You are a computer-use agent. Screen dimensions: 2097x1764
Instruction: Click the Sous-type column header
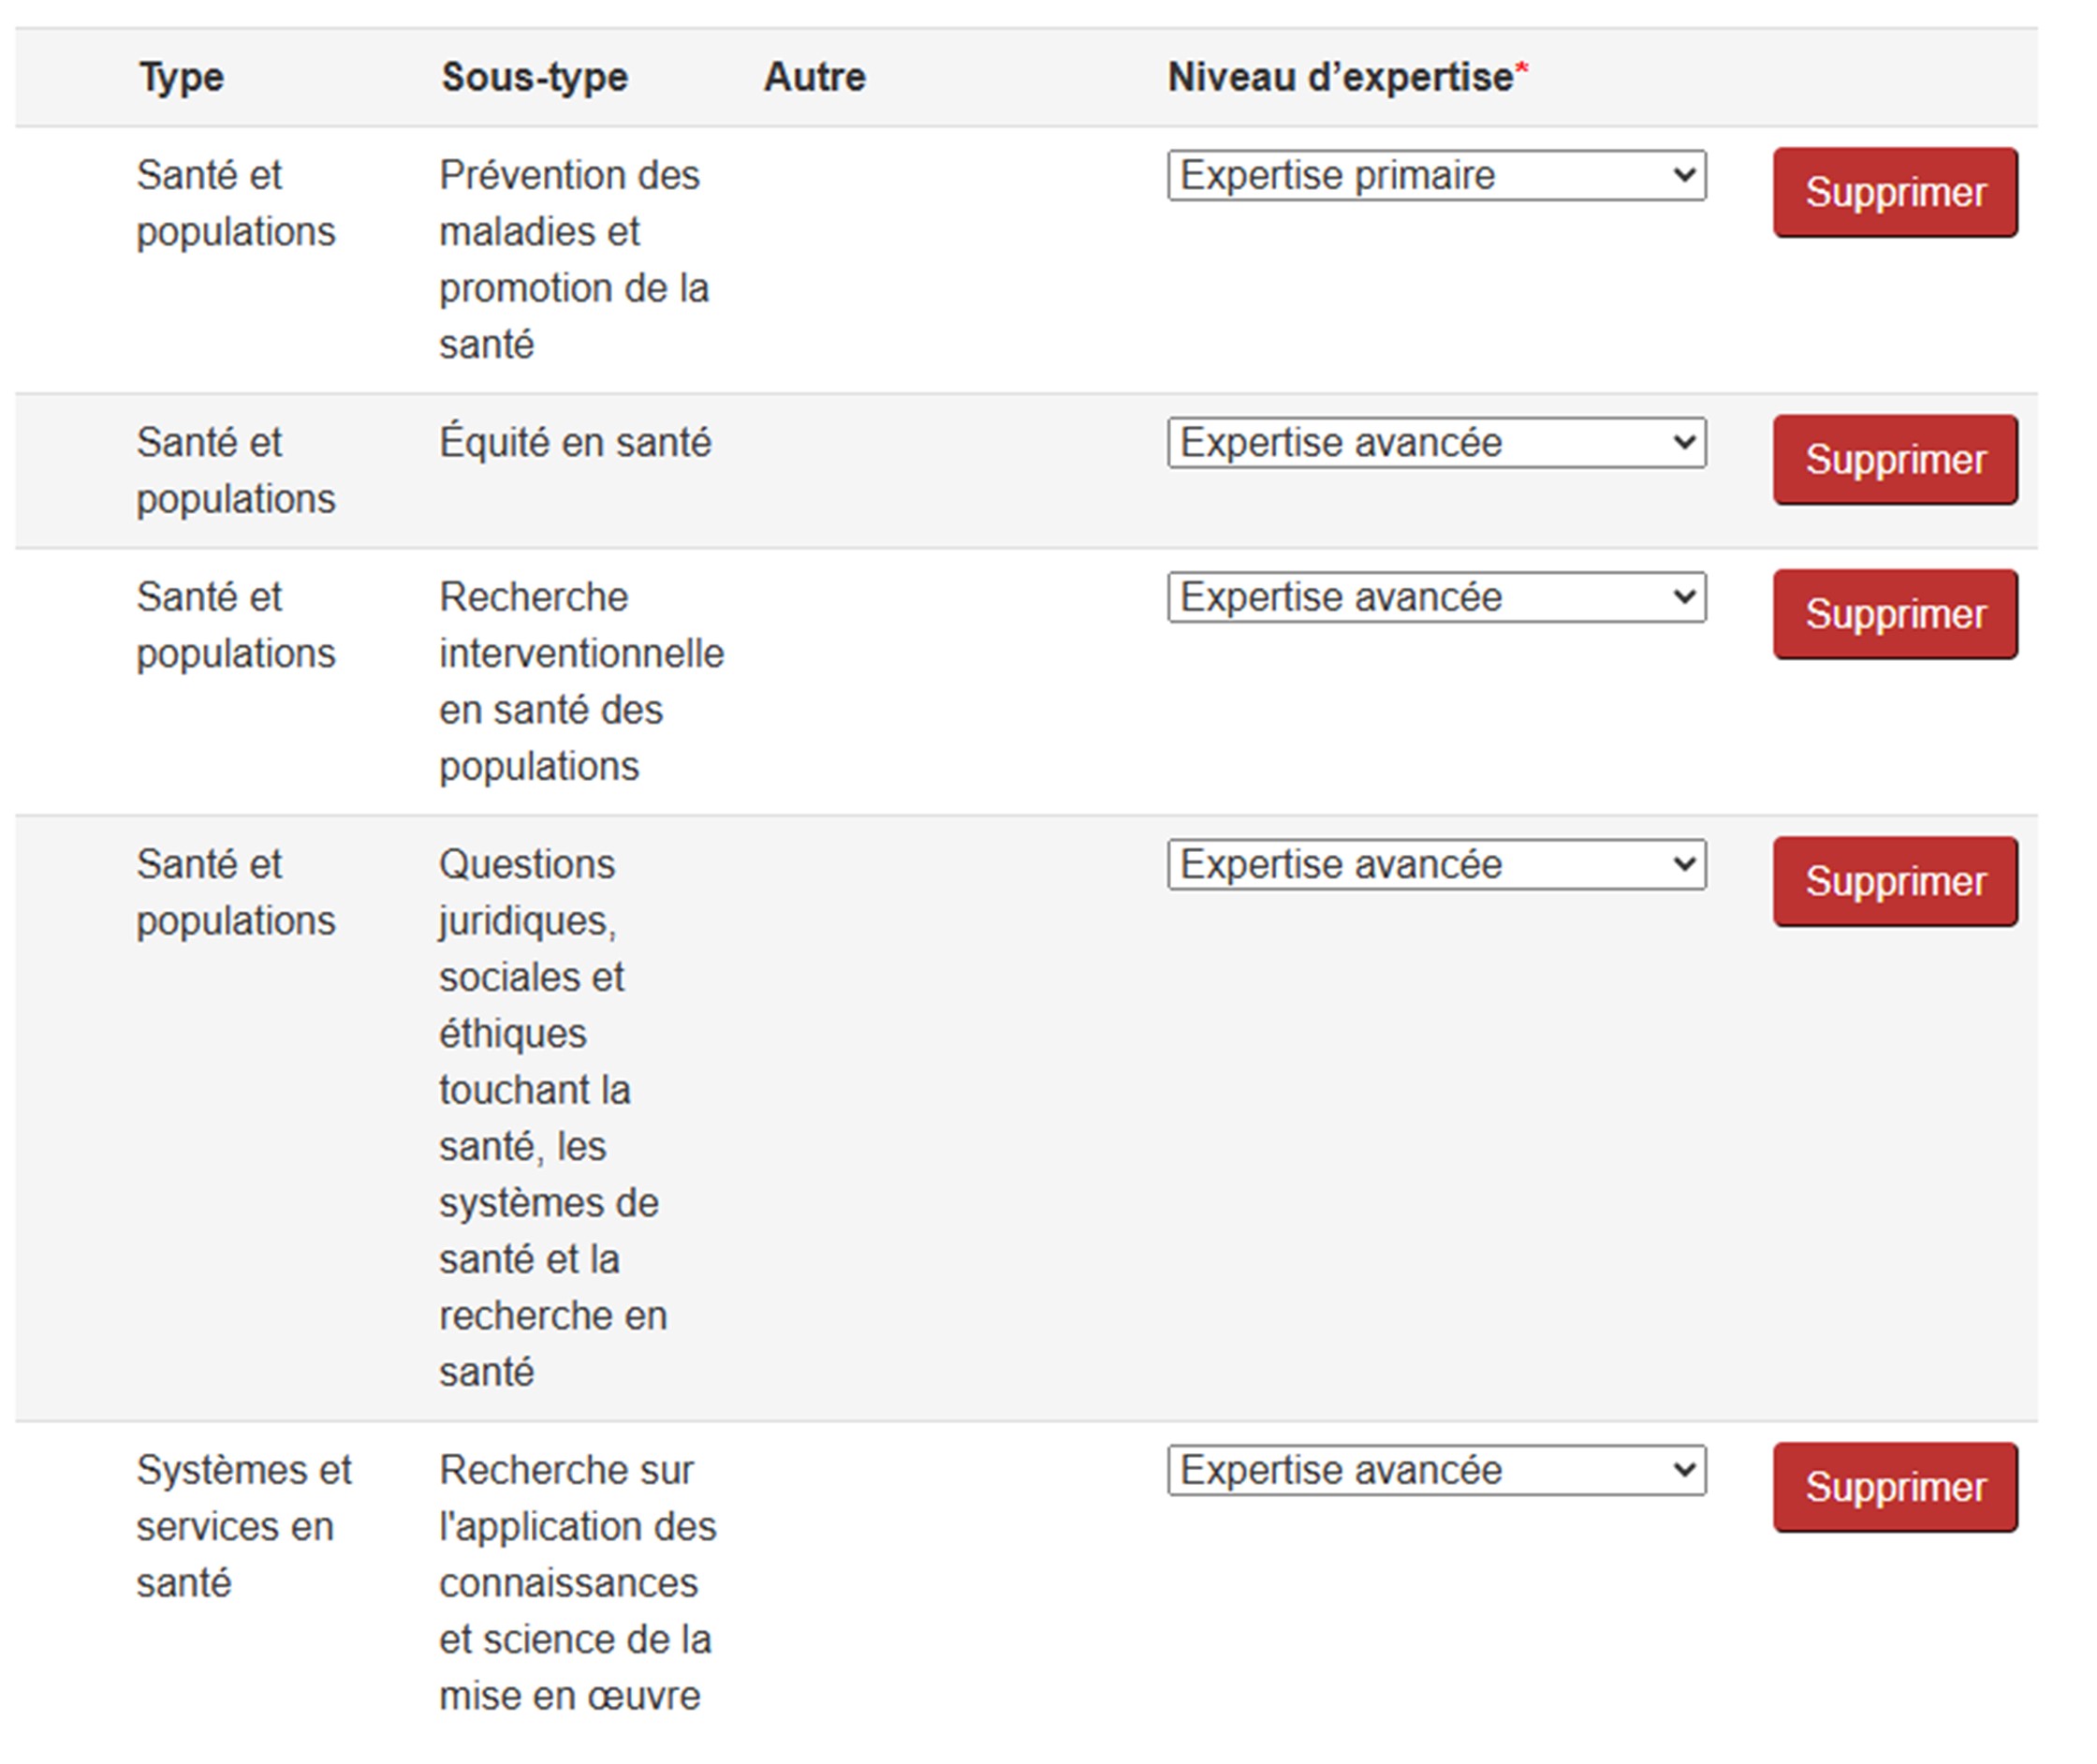[x=534, y=78]
